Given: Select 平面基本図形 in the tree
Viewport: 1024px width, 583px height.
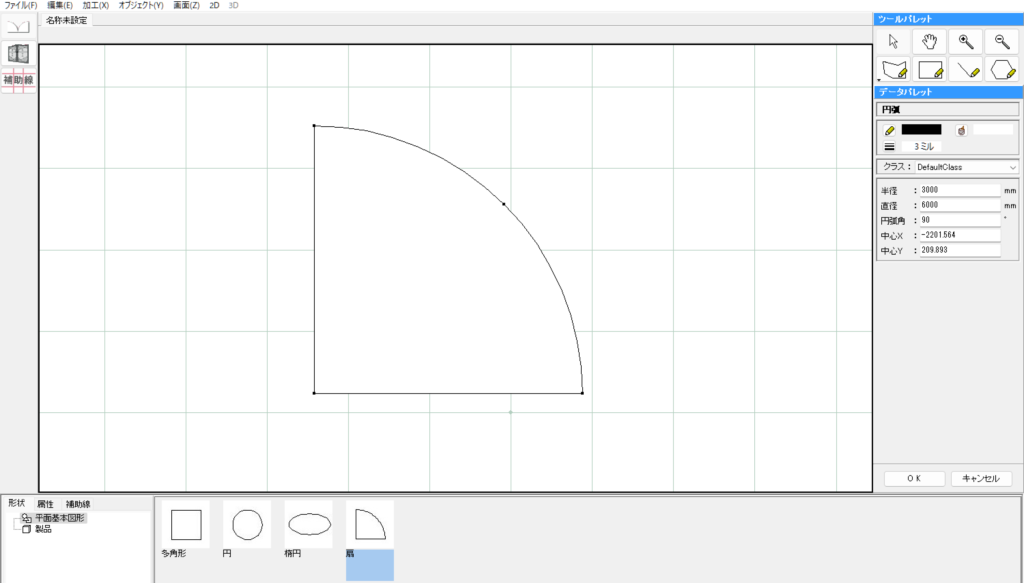Looking at the screenshot, I should (61, 518).
